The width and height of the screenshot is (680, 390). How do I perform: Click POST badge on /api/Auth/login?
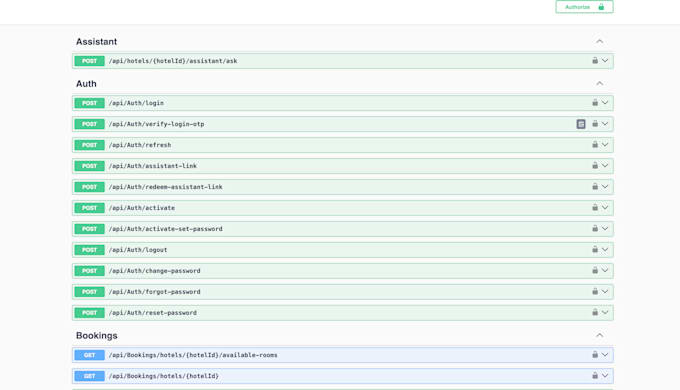click(89, 103)
